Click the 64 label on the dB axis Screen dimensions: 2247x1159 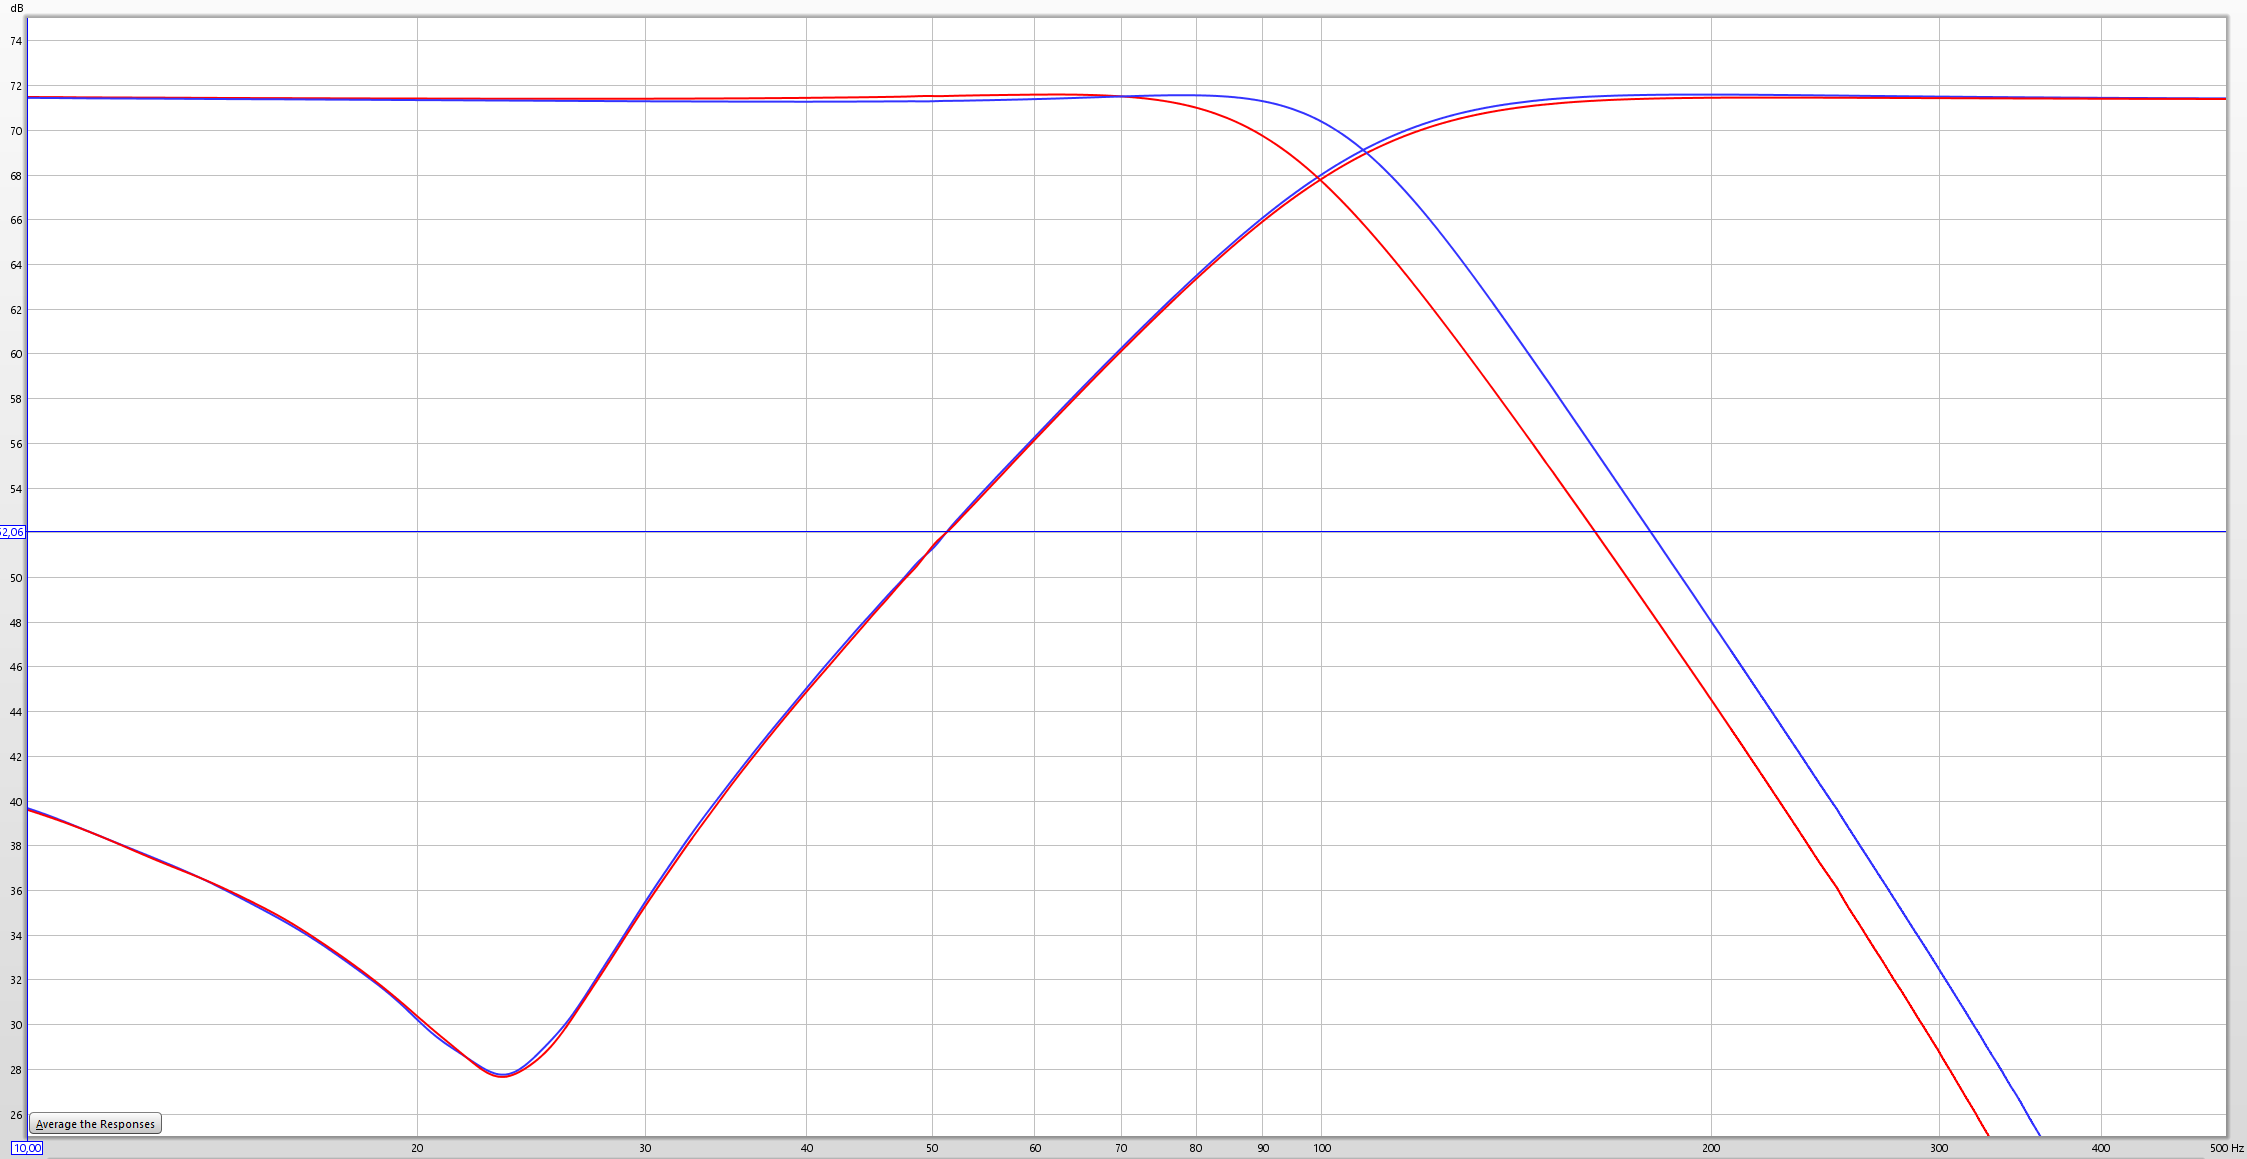[x=16, y=265]
